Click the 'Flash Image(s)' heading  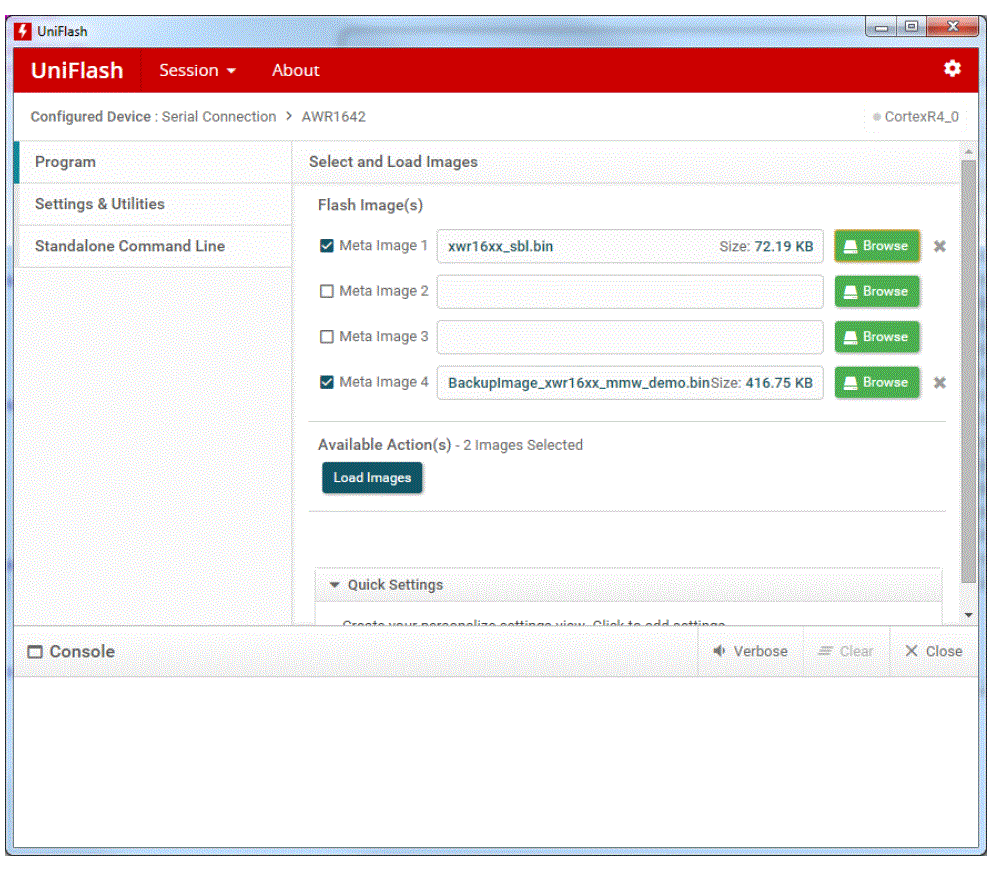coord(370,205)
